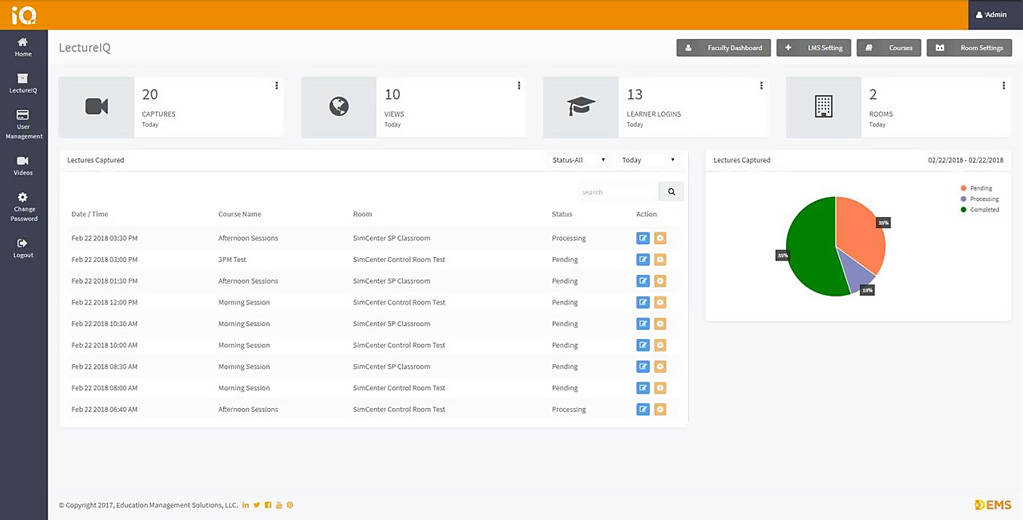Click the Faculty Dashboard button

point(723,48)
